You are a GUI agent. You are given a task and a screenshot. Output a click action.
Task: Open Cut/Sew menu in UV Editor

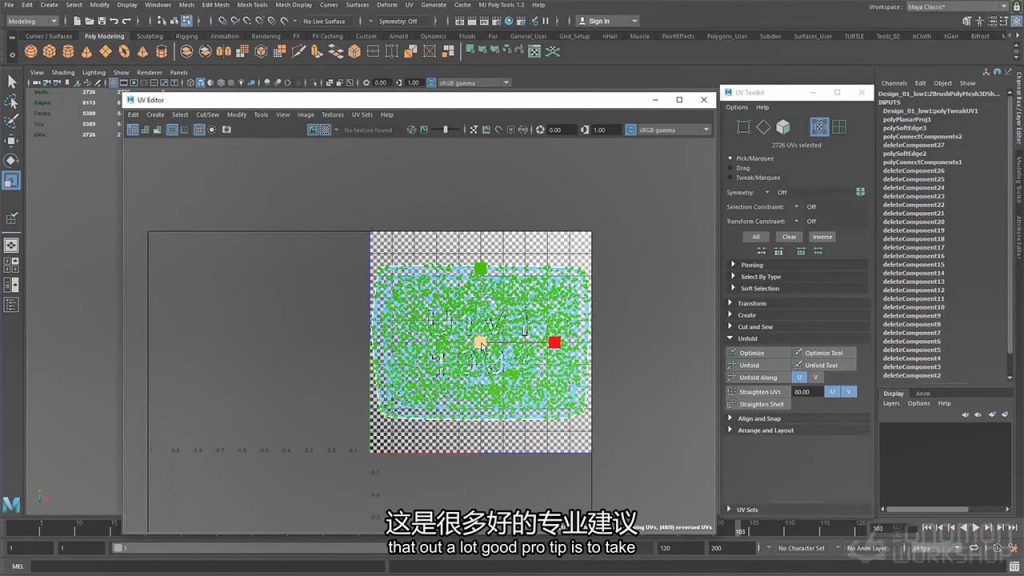(208, 115)
